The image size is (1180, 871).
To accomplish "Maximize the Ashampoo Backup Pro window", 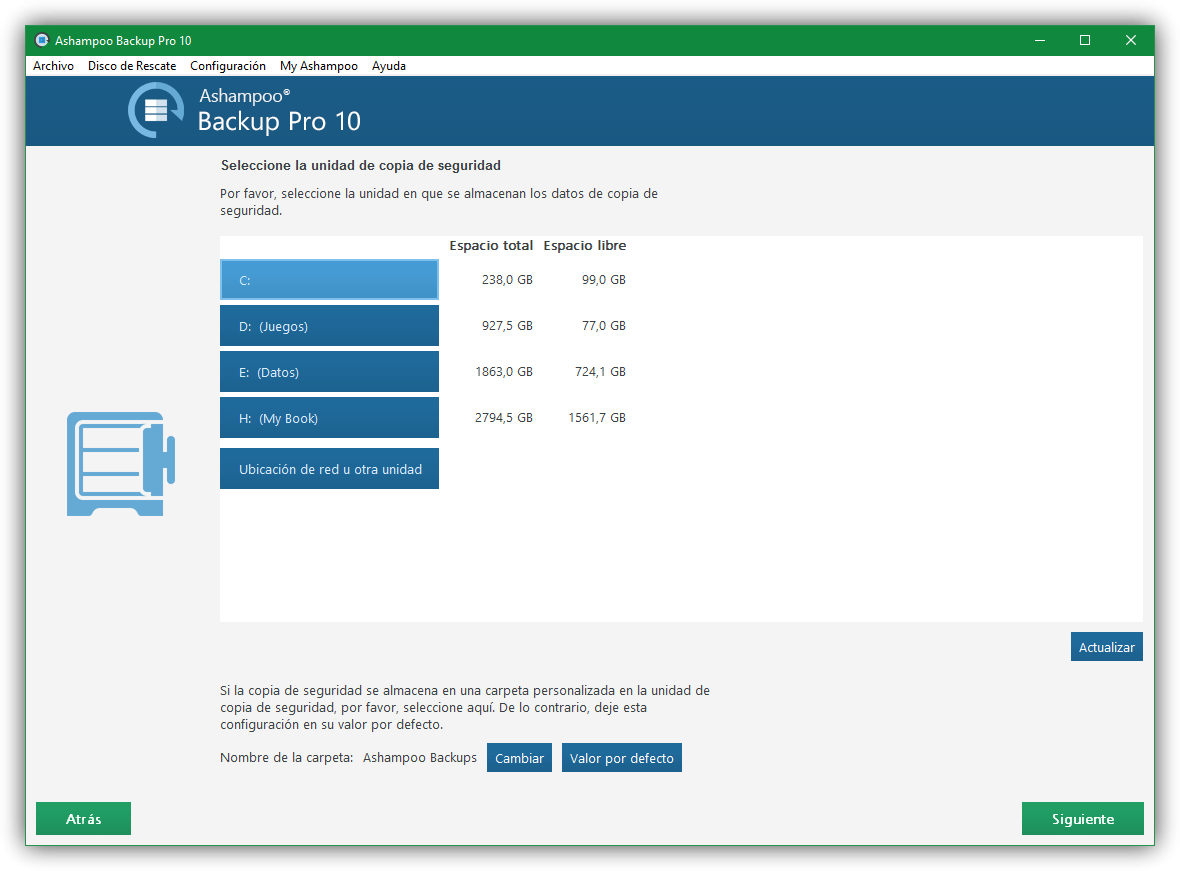I will coord(1084,40).
